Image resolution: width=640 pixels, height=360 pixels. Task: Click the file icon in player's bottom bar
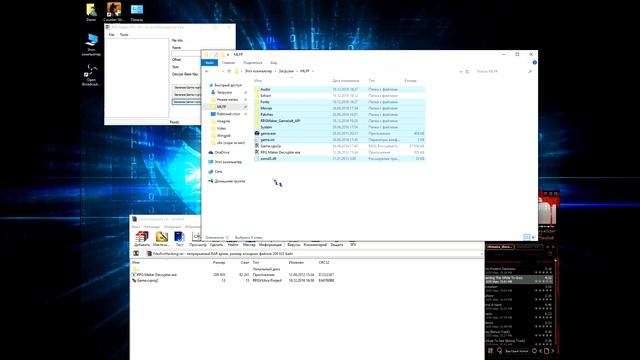[547, 351]
